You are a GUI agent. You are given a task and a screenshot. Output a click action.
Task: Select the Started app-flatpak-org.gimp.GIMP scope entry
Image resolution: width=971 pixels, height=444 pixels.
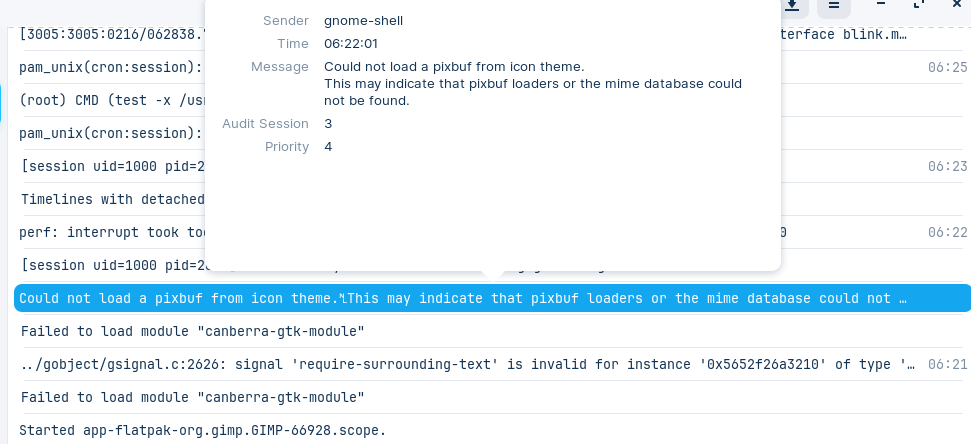492,429
